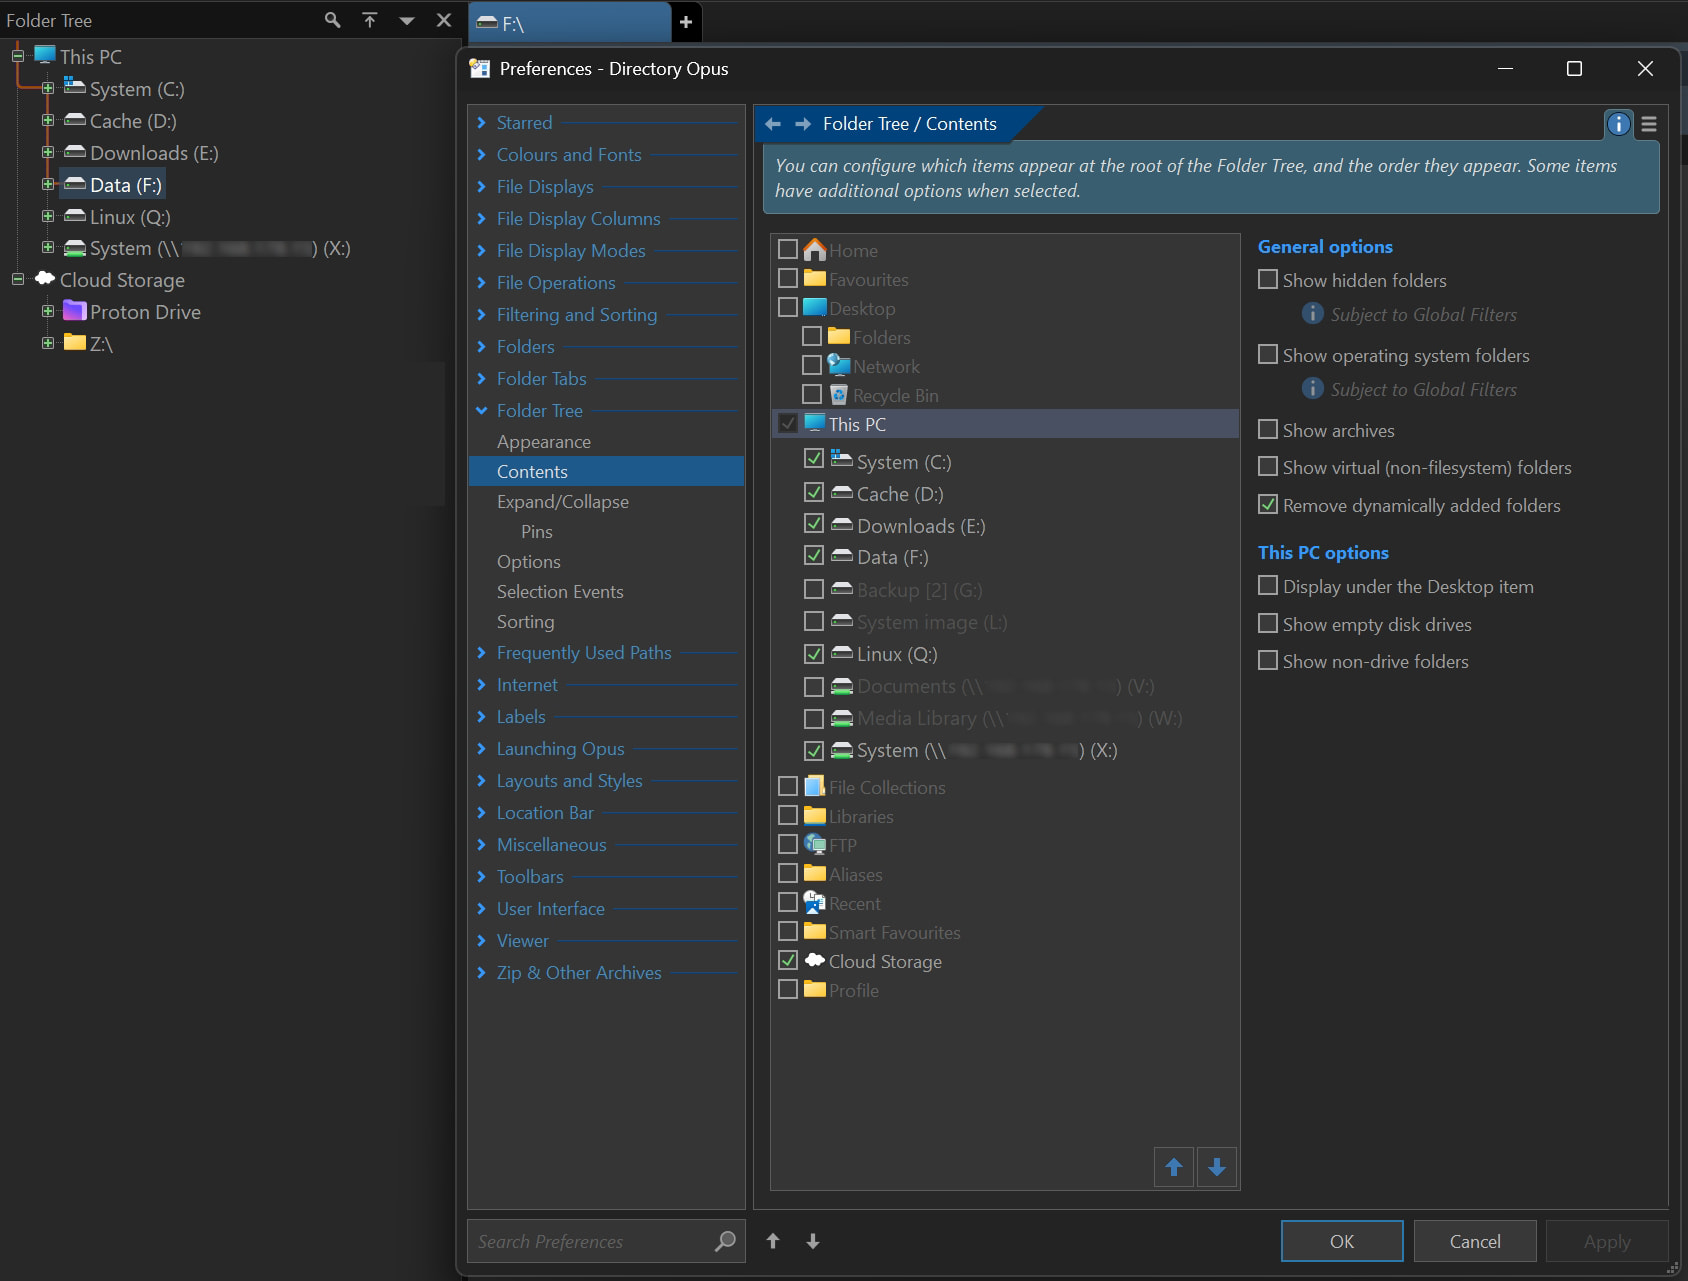The height and width of the screenshot is (1281, 1688).
Task: Move selected item up with blue arrow
Action: click(x=1174, y=1167)
